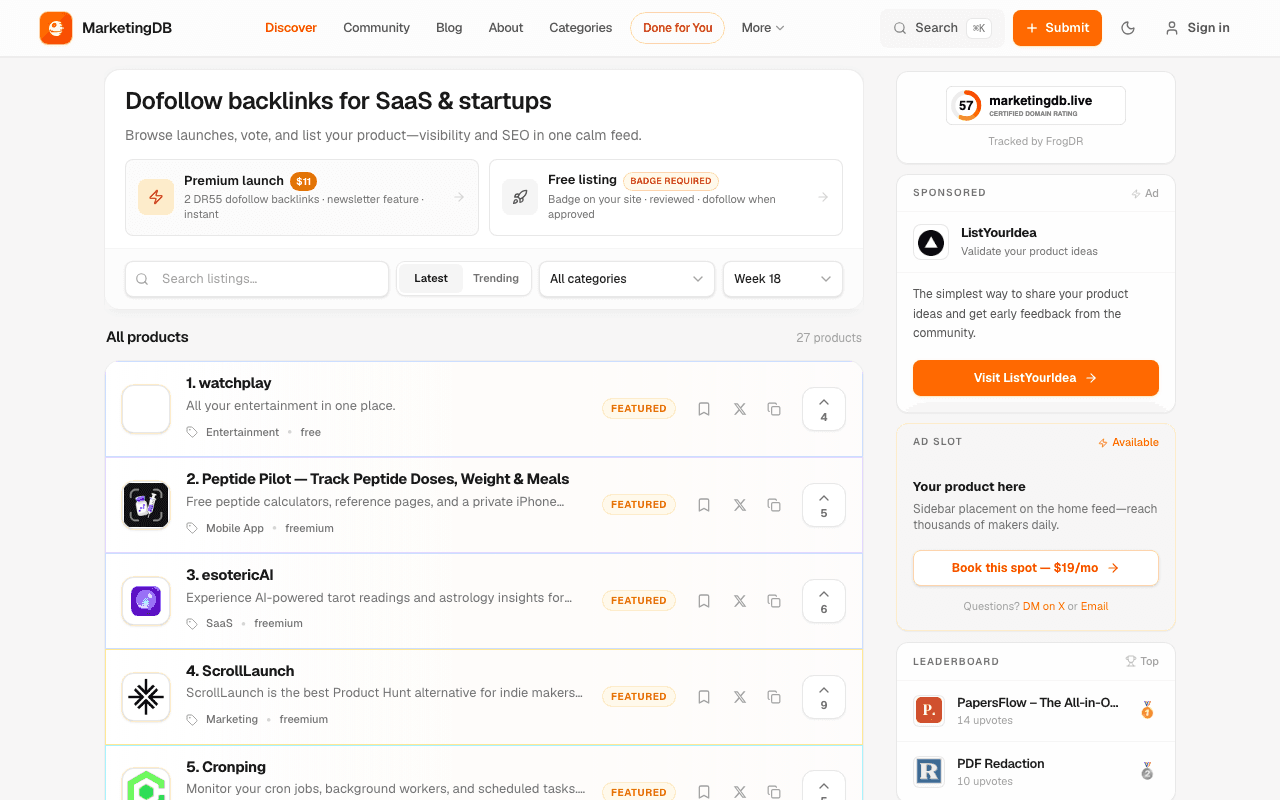The width and height of the screenshot is (1280, 800).
Task: Share Peptide Pilot on X
Action: click(x=740, y=505)
